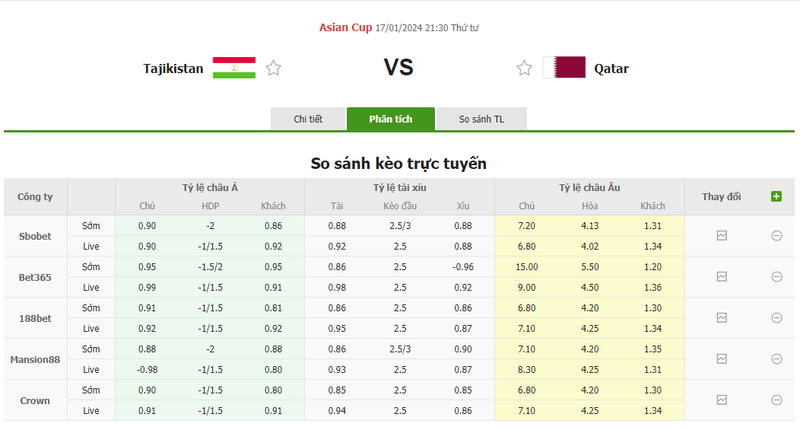Collapse the Crown row using its minus circle
800x430 pixels.
click(776, 400)
